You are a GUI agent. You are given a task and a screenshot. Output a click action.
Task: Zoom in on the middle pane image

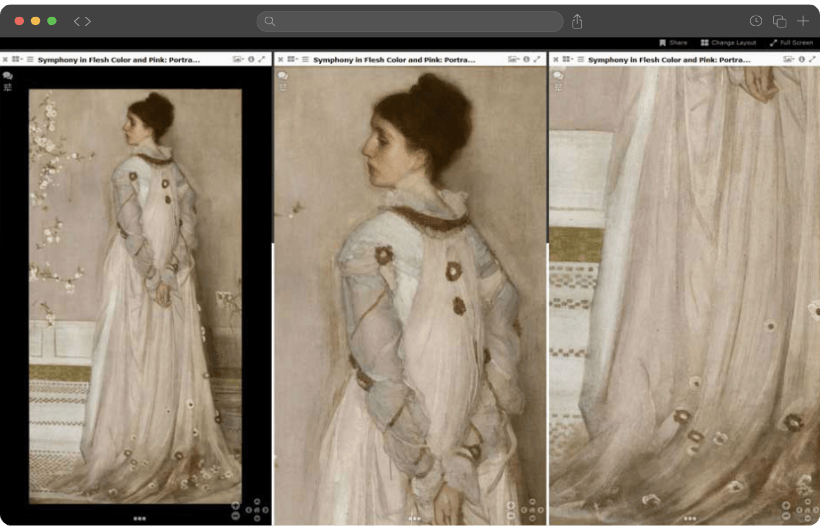511,505
